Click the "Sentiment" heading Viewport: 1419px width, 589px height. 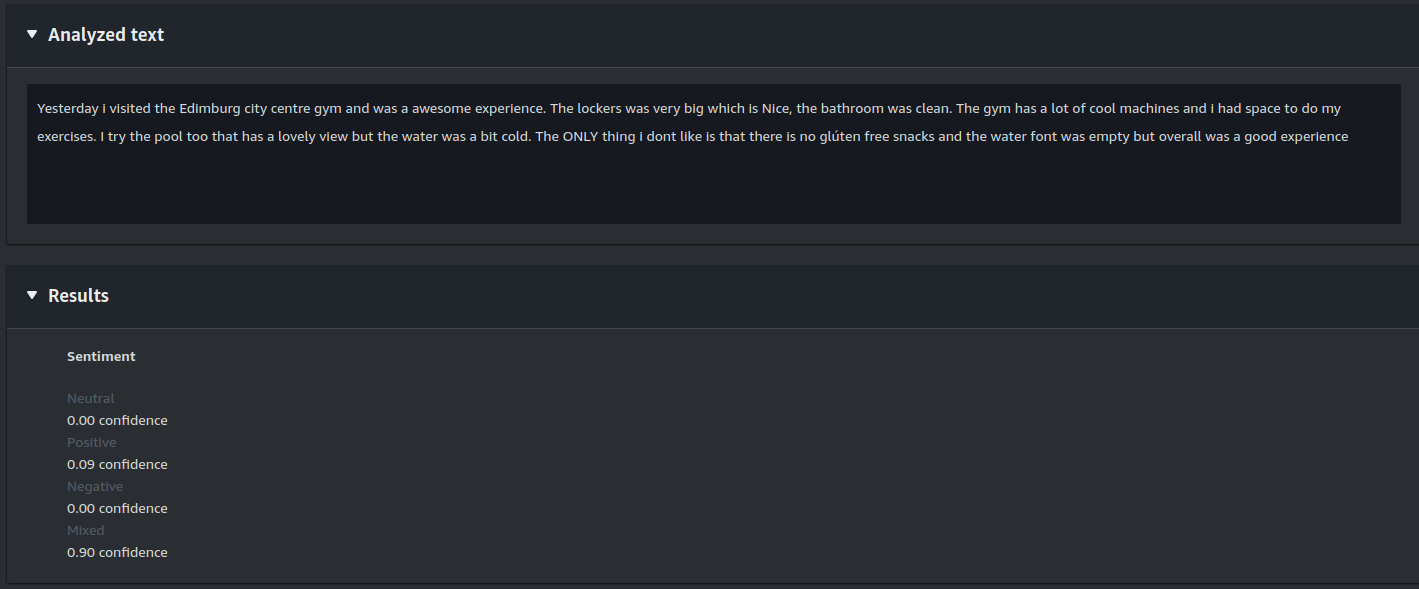click(x=101, y=356)
